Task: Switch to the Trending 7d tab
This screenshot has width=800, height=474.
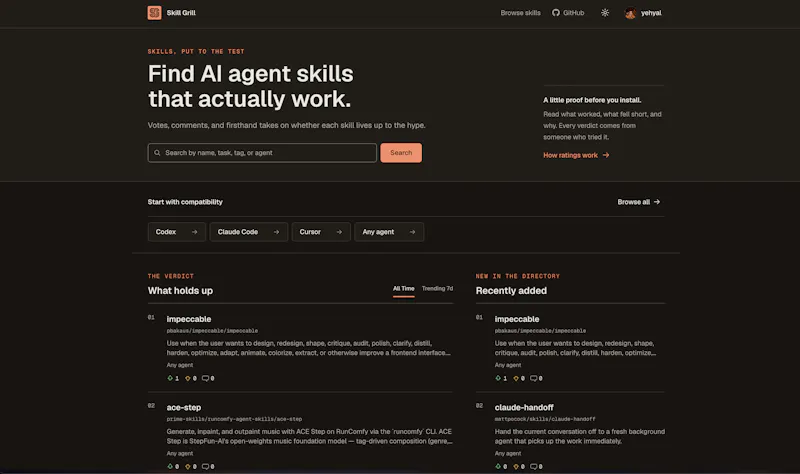Action: (437, 289)
